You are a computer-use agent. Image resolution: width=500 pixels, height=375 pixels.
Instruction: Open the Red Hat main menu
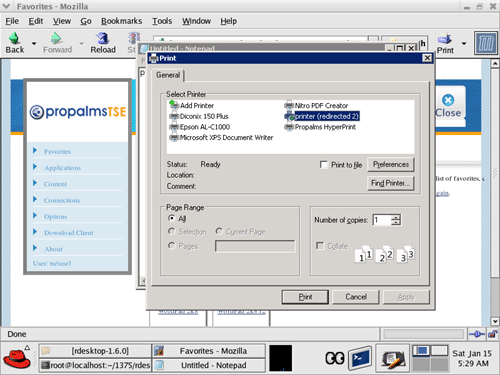point(16,358)
